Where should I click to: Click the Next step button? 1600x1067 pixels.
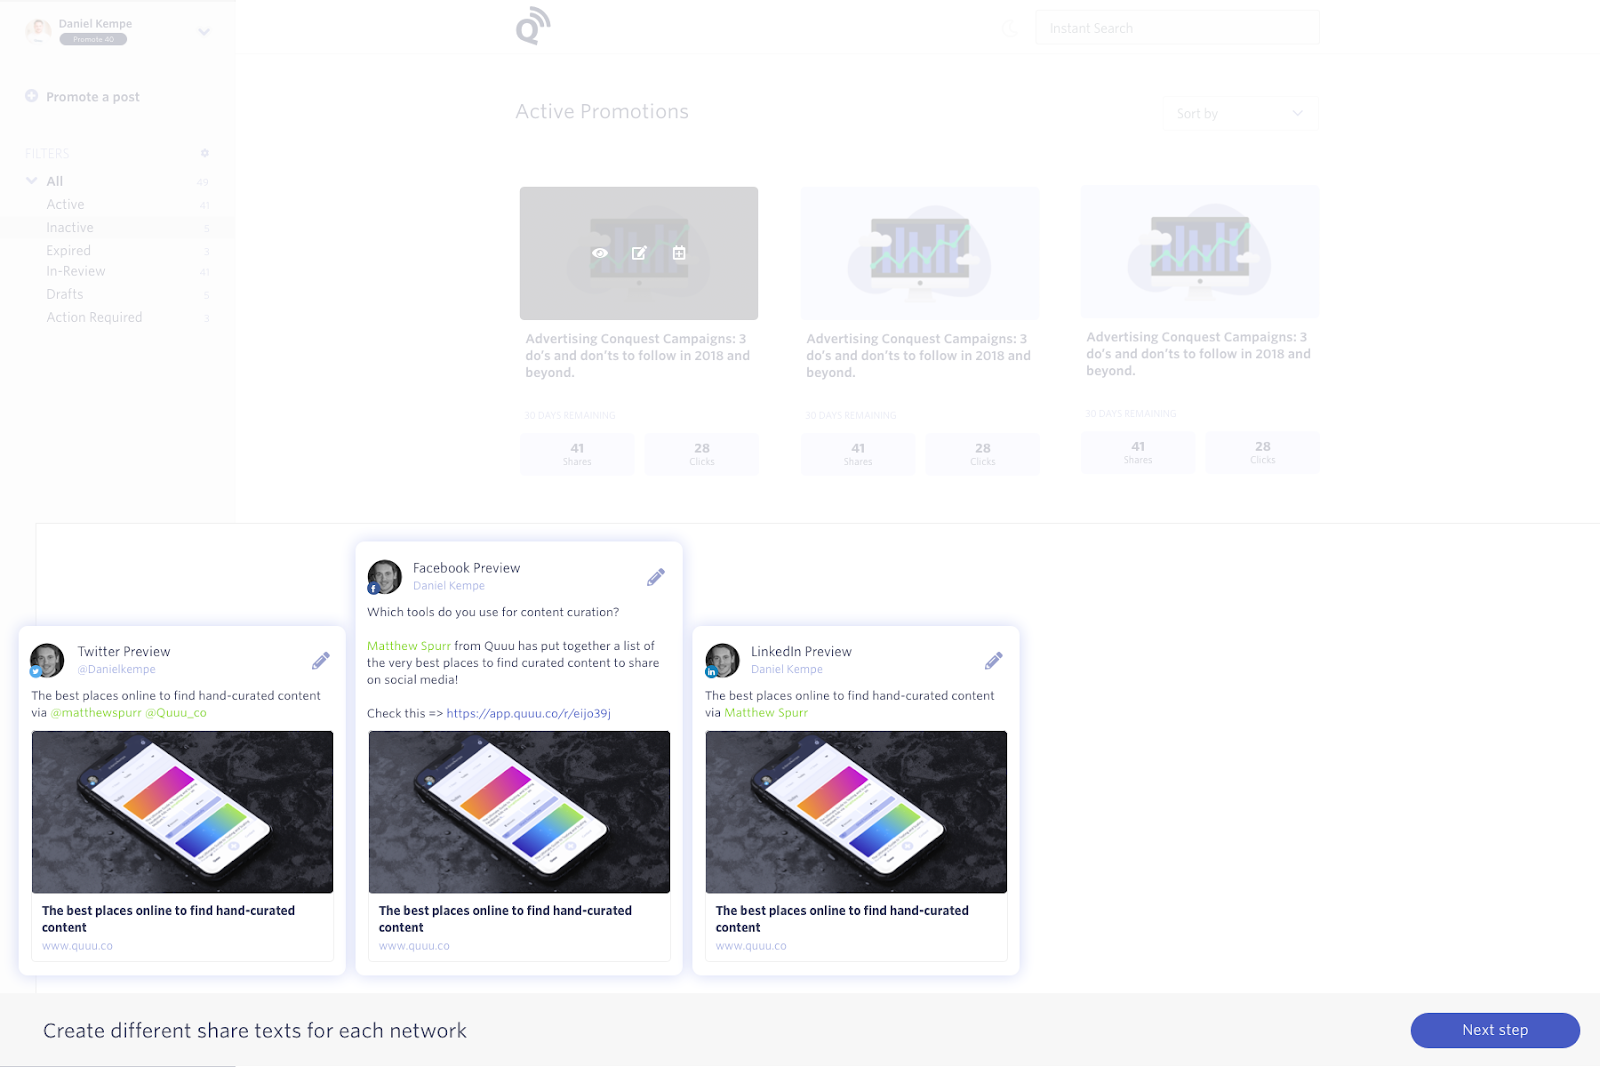coord(1494,1030)
